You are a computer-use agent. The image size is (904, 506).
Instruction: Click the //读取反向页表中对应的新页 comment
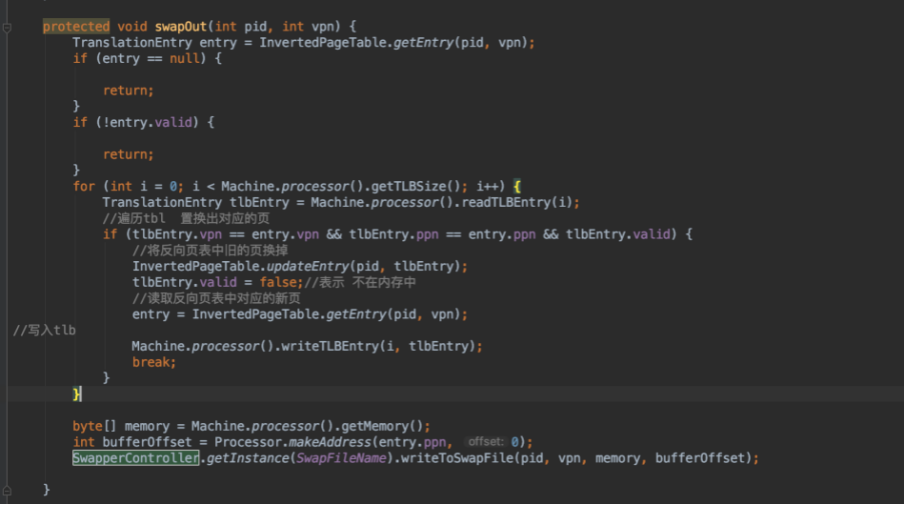[216, 299]
